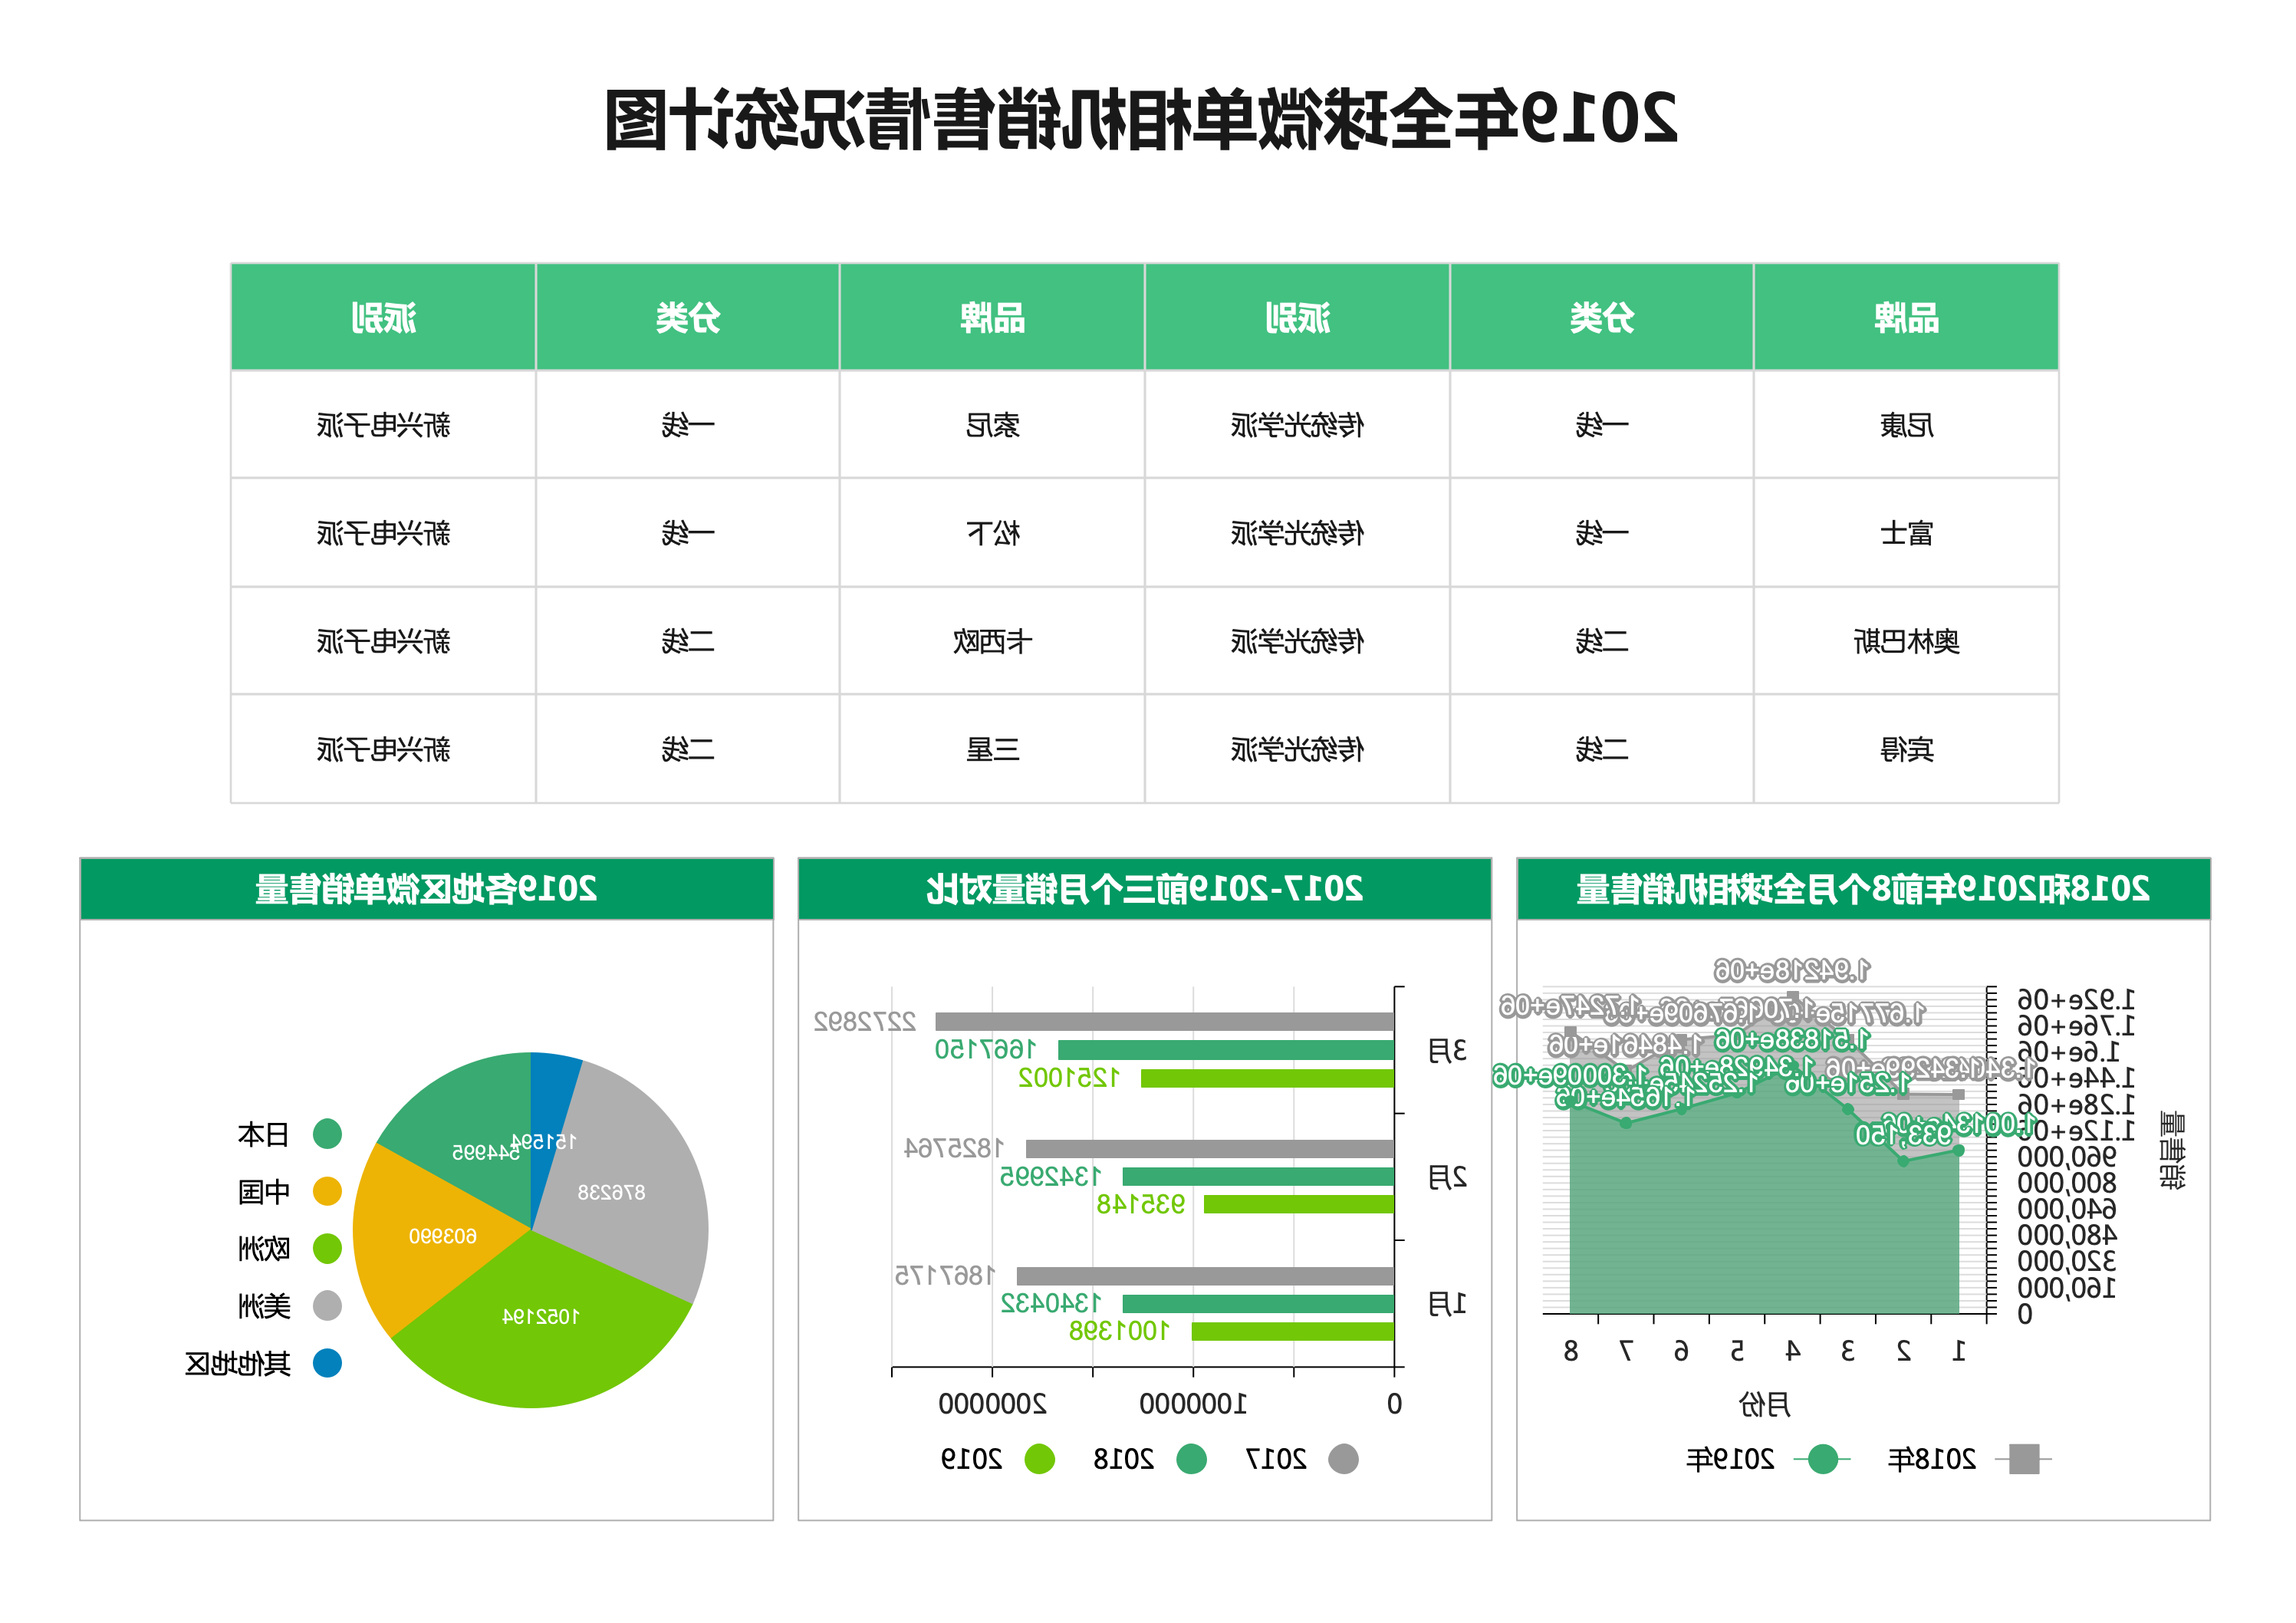Viewport: 2296px width, 1623px height.
Task: Click the 其他地区 legend label
Action: point(238,1363)
